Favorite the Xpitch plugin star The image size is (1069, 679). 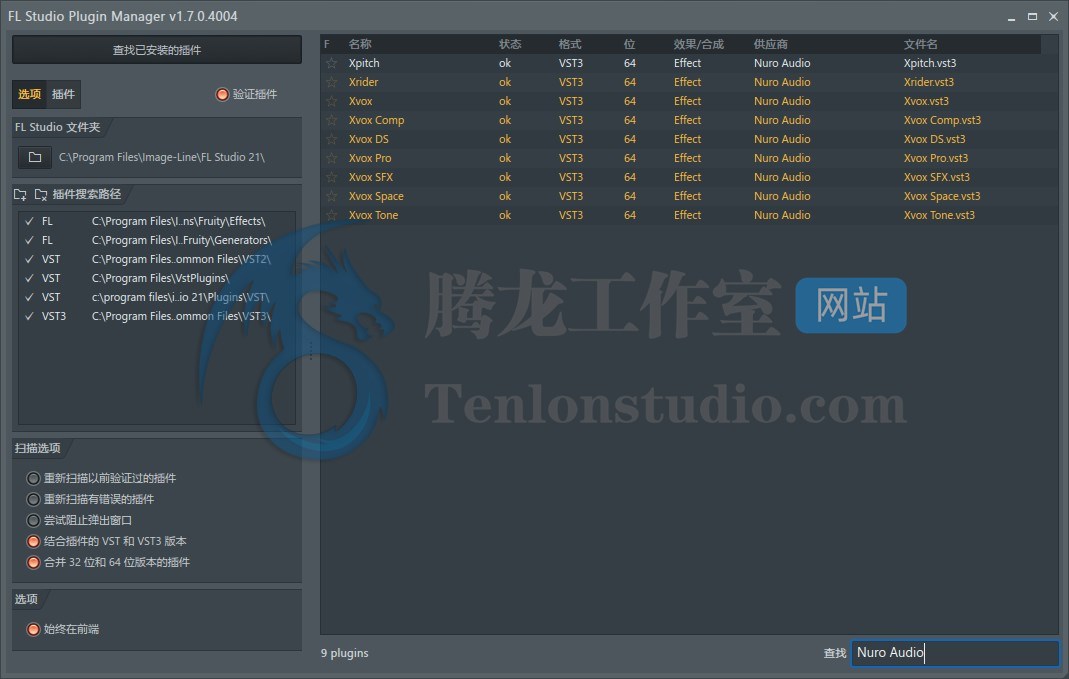(x=331, y=63)
